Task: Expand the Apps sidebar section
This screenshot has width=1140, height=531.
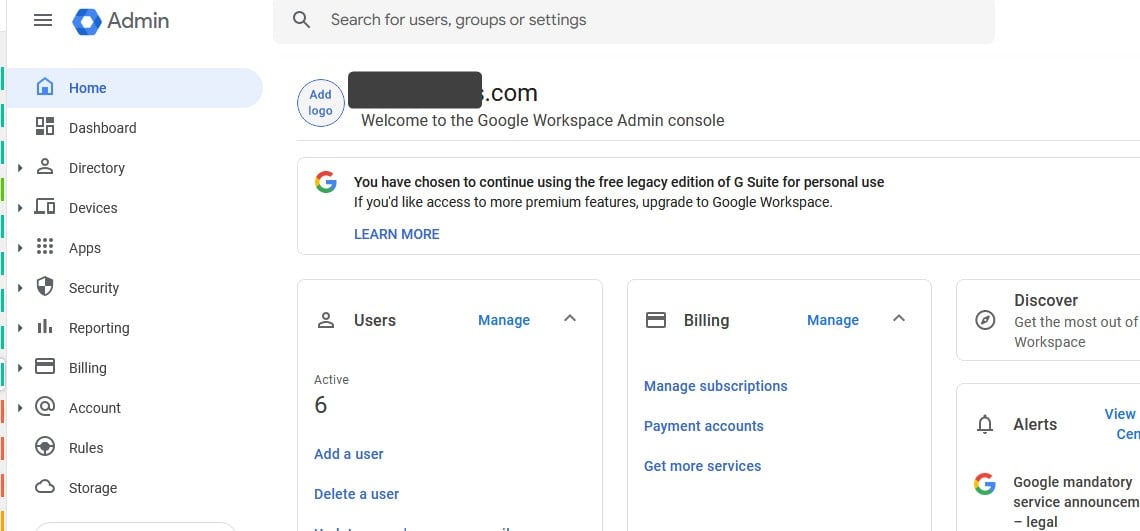Action: click(20, 248)
